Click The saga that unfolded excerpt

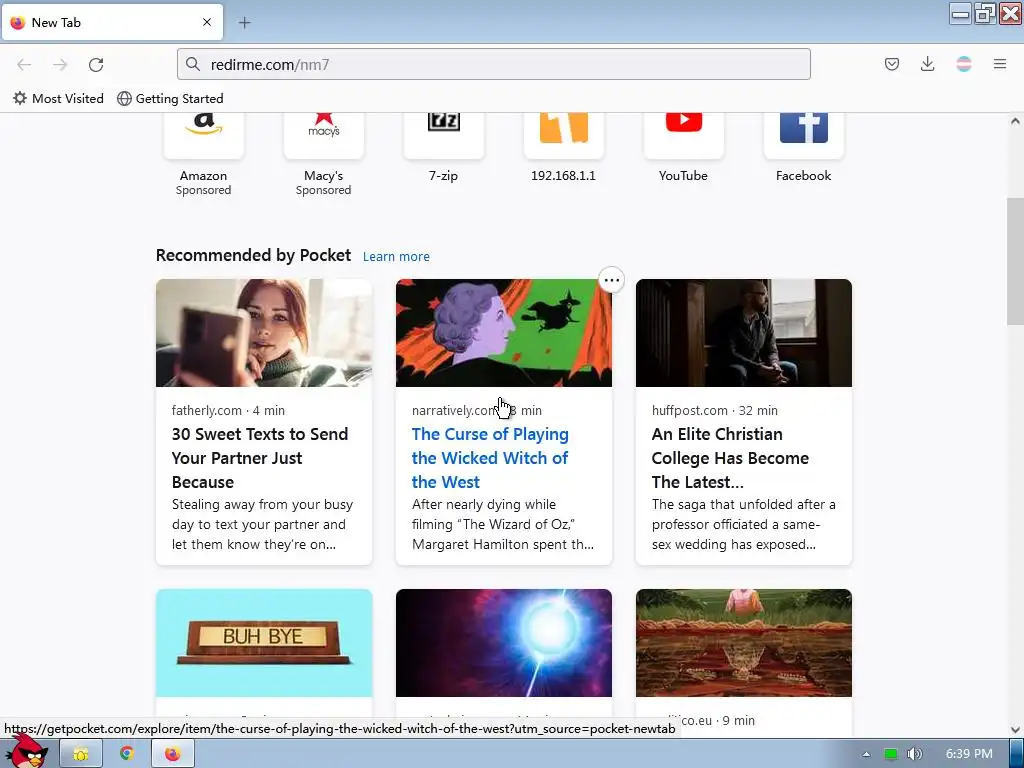click(x=744, y=524)
